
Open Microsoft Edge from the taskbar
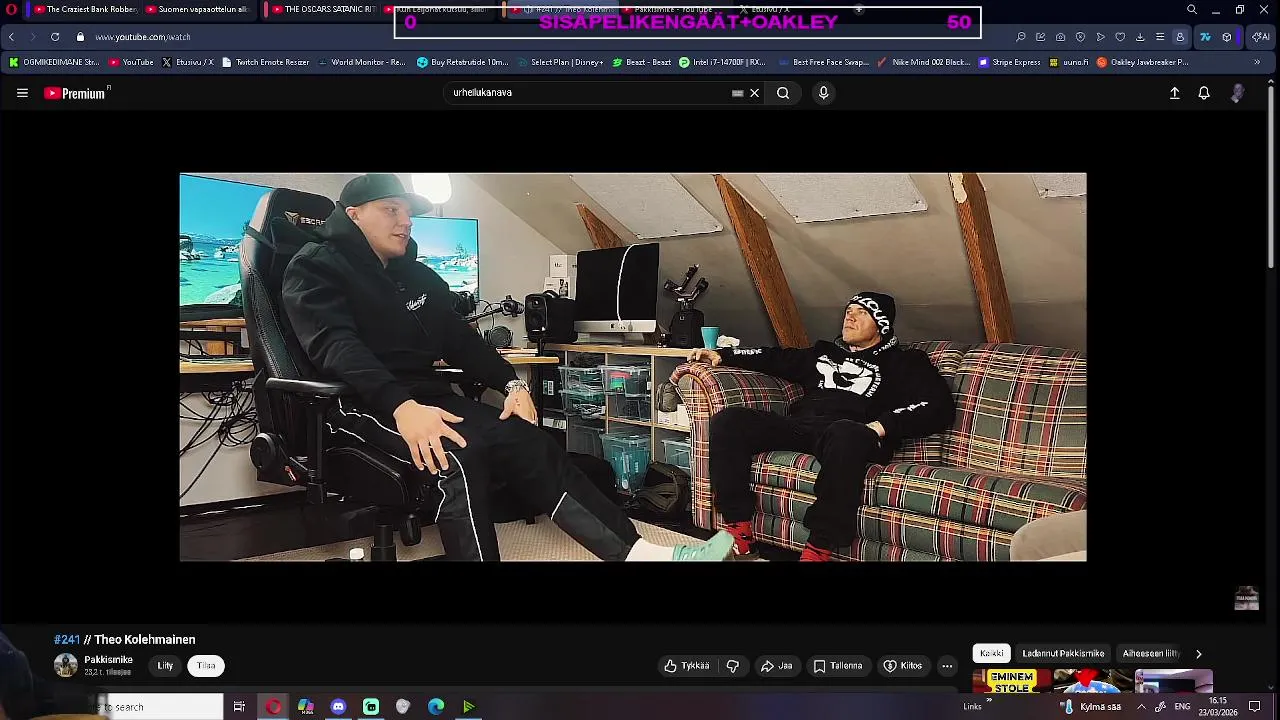(436, 707)
